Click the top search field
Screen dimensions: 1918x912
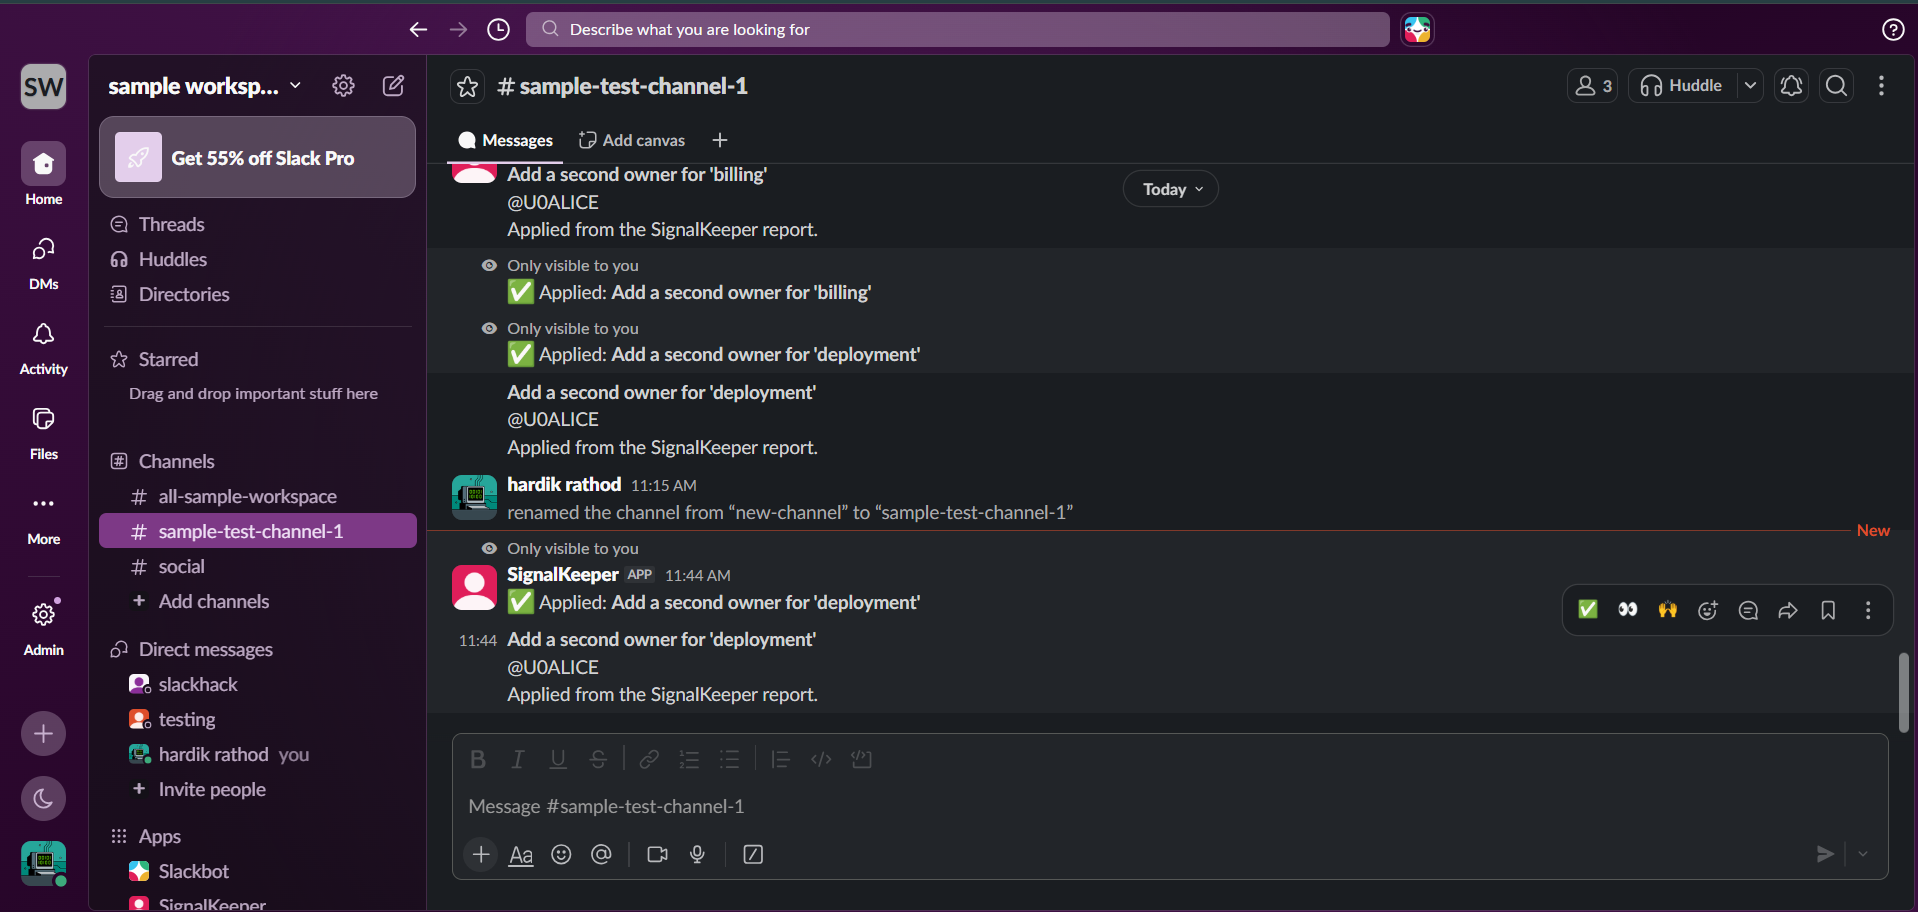click(958, 30)
